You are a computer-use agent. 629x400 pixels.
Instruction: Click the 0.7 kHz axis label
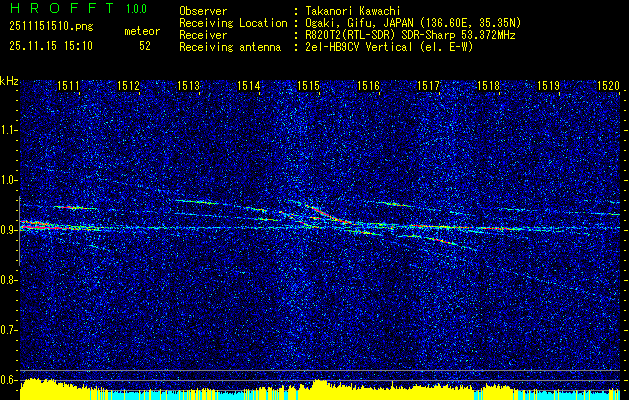click(x=8, y=330)
